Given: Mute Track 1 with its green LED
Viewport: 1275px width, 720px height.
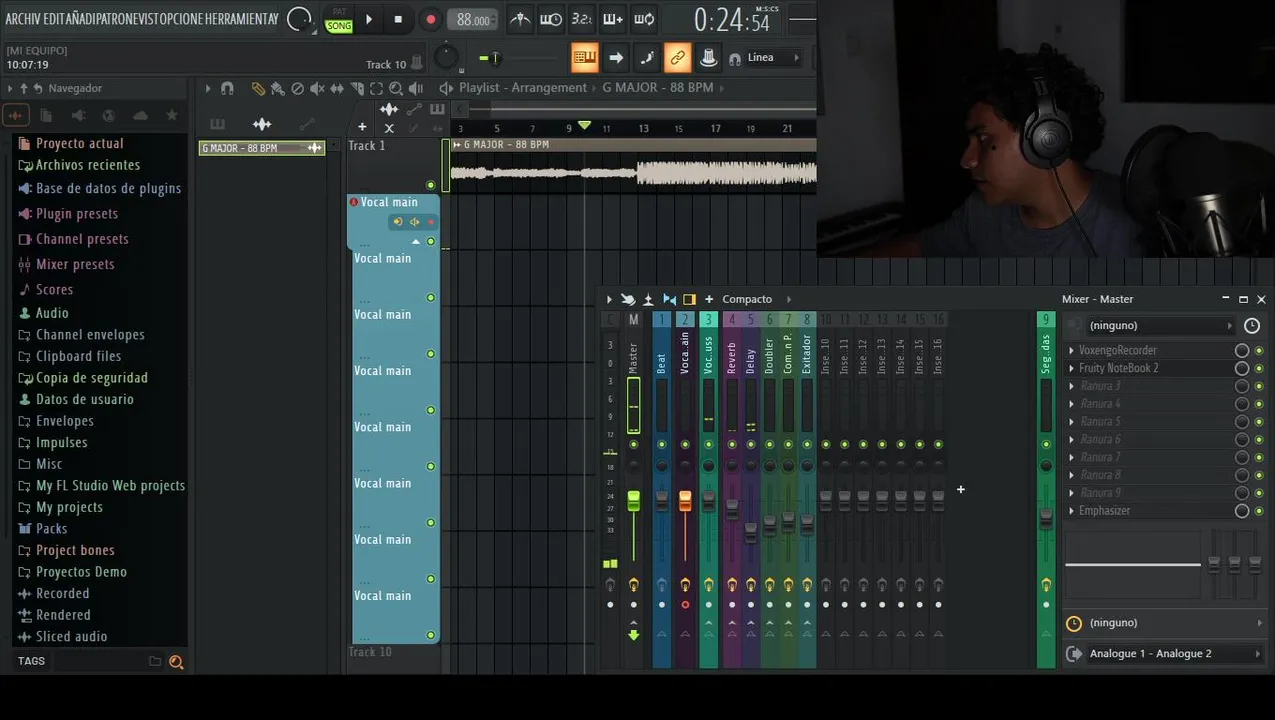Looking at the screenshot, I should (x=431, y=185).
